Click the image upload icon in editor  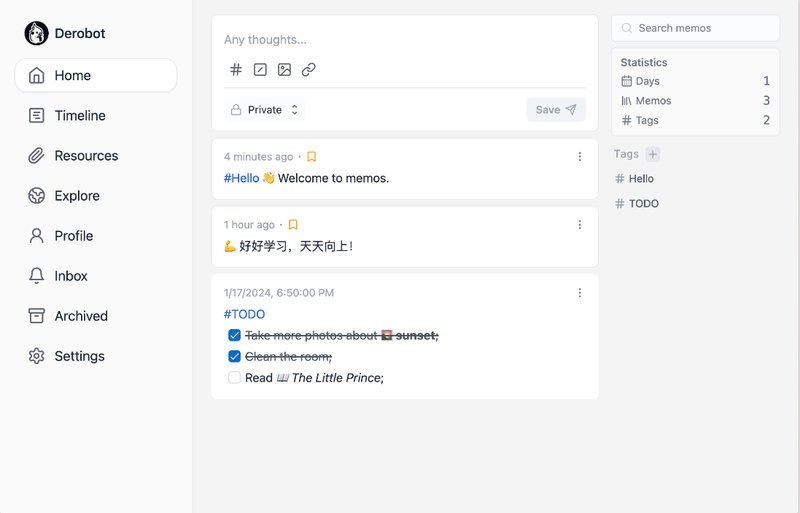tap(284, 70)
